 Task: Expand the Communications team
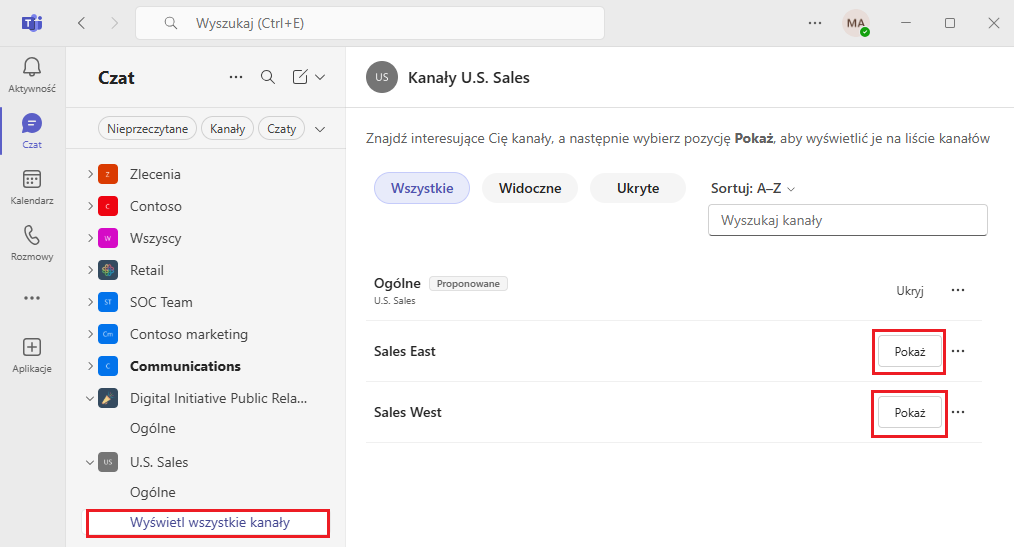pyautogui.click(x=90, y=366)
